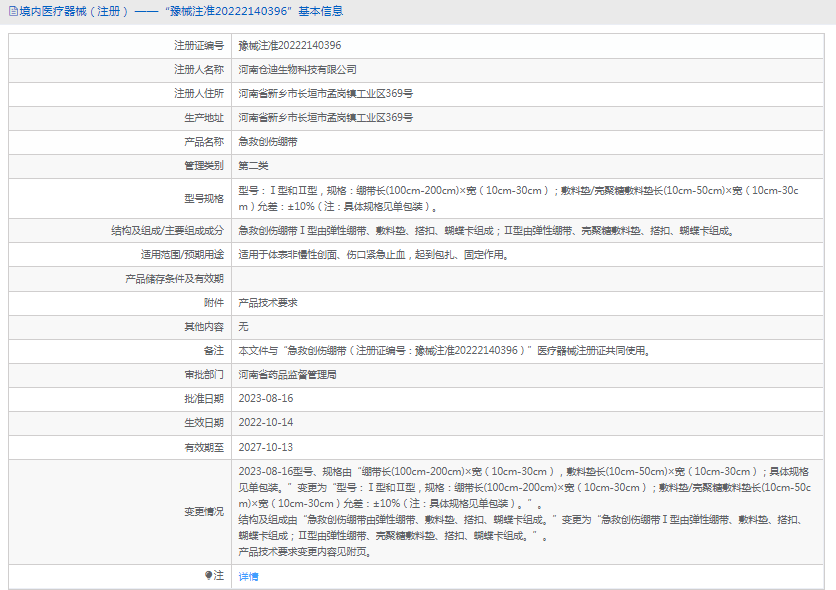Click the 注册人住所 label
Screen dimensions: 836x590
(x=199, y=93)
